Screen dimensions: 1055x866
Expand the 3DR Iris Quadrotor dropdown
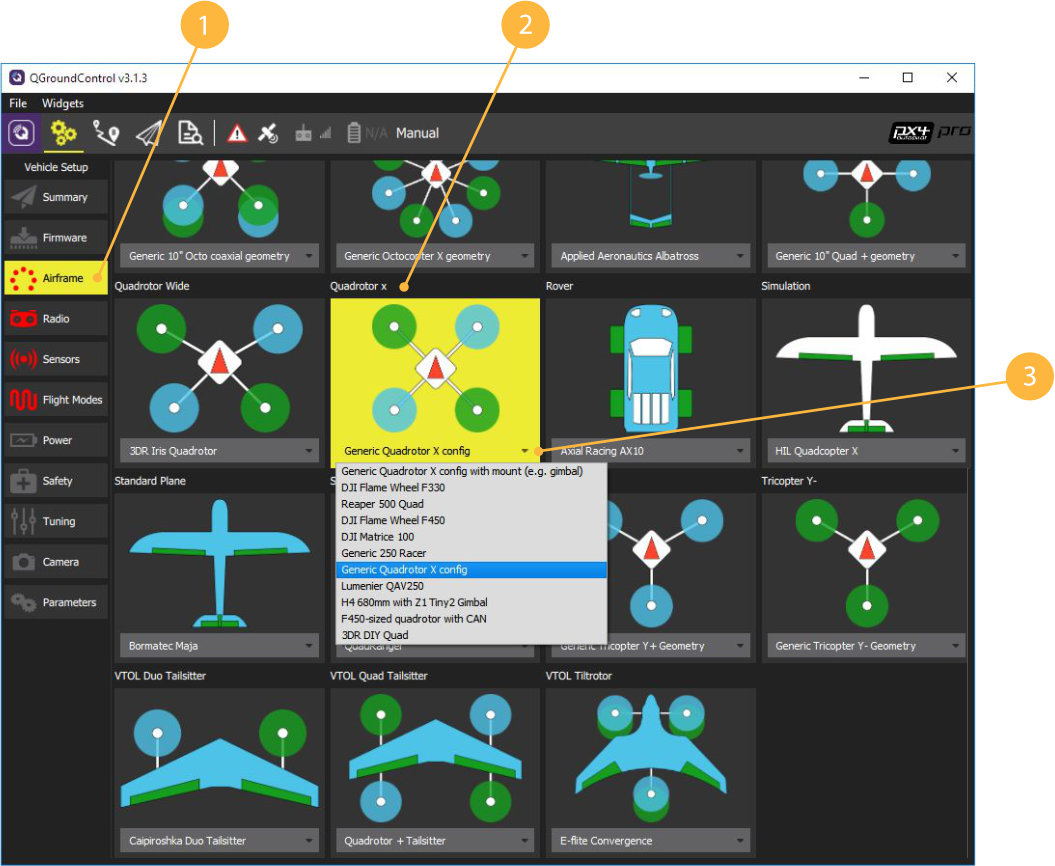point(219,451)
